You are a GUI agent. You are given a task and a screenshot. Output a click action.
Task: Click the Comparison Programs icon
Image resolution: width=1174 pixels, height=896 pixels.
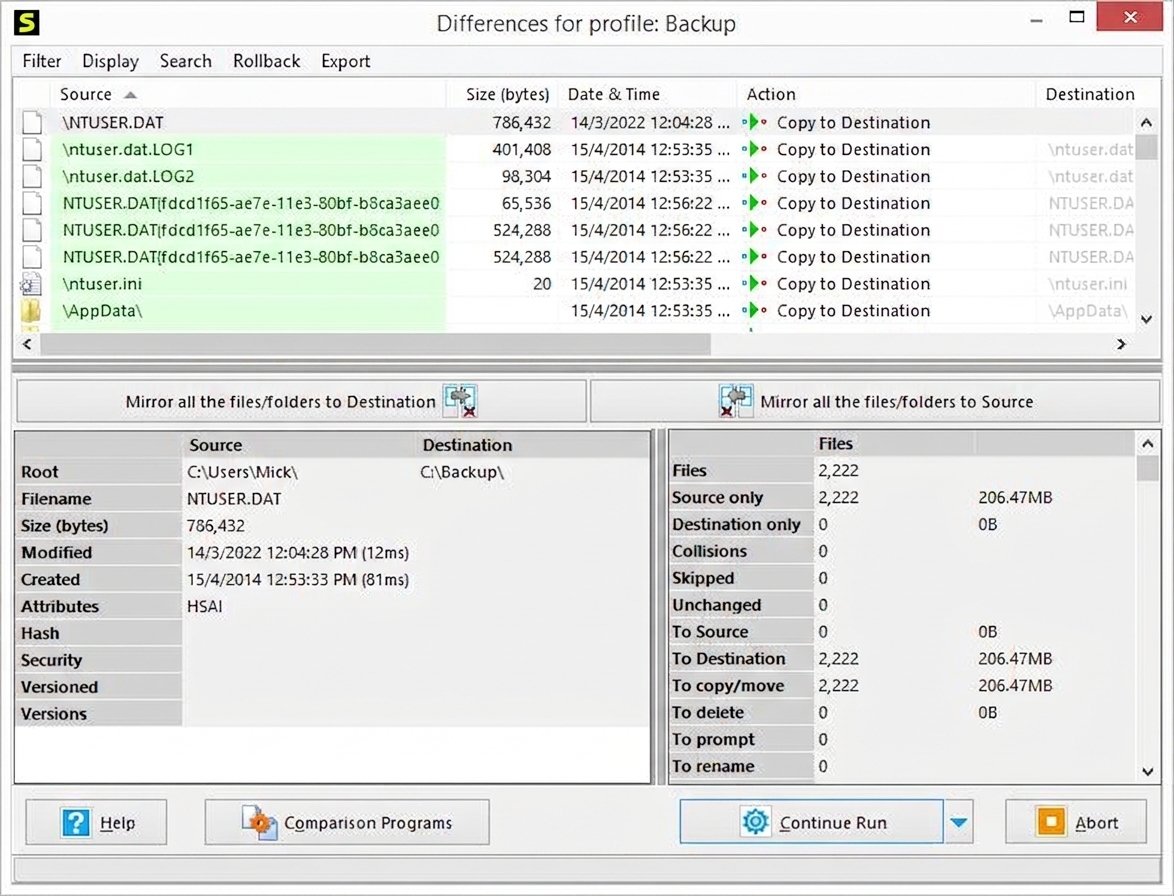[259, 823]
